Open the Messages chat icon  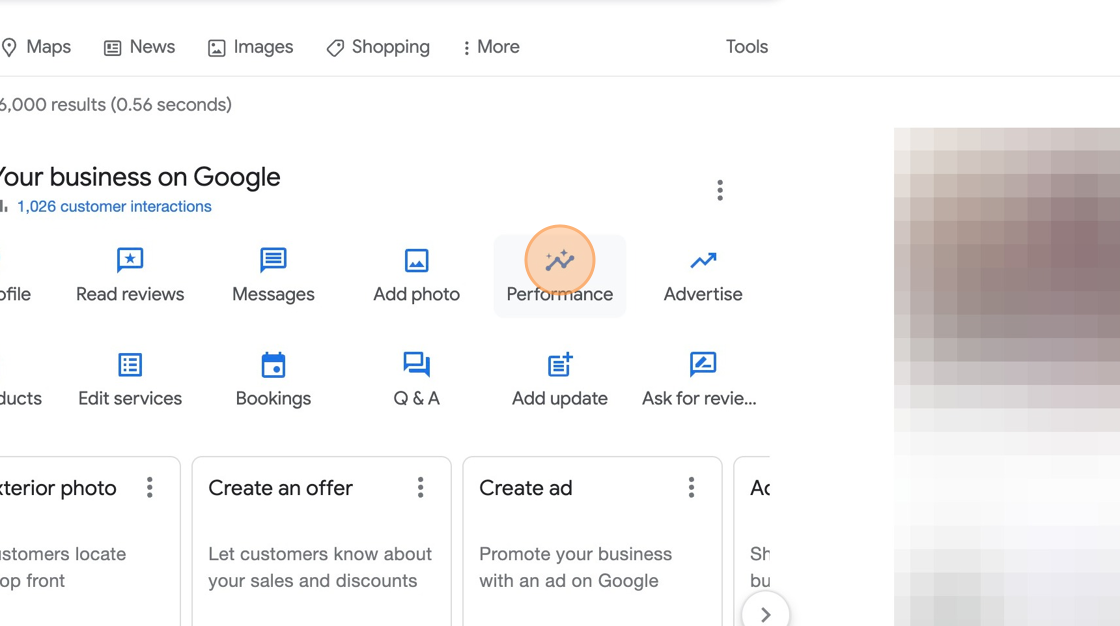(x=274, y=260)
